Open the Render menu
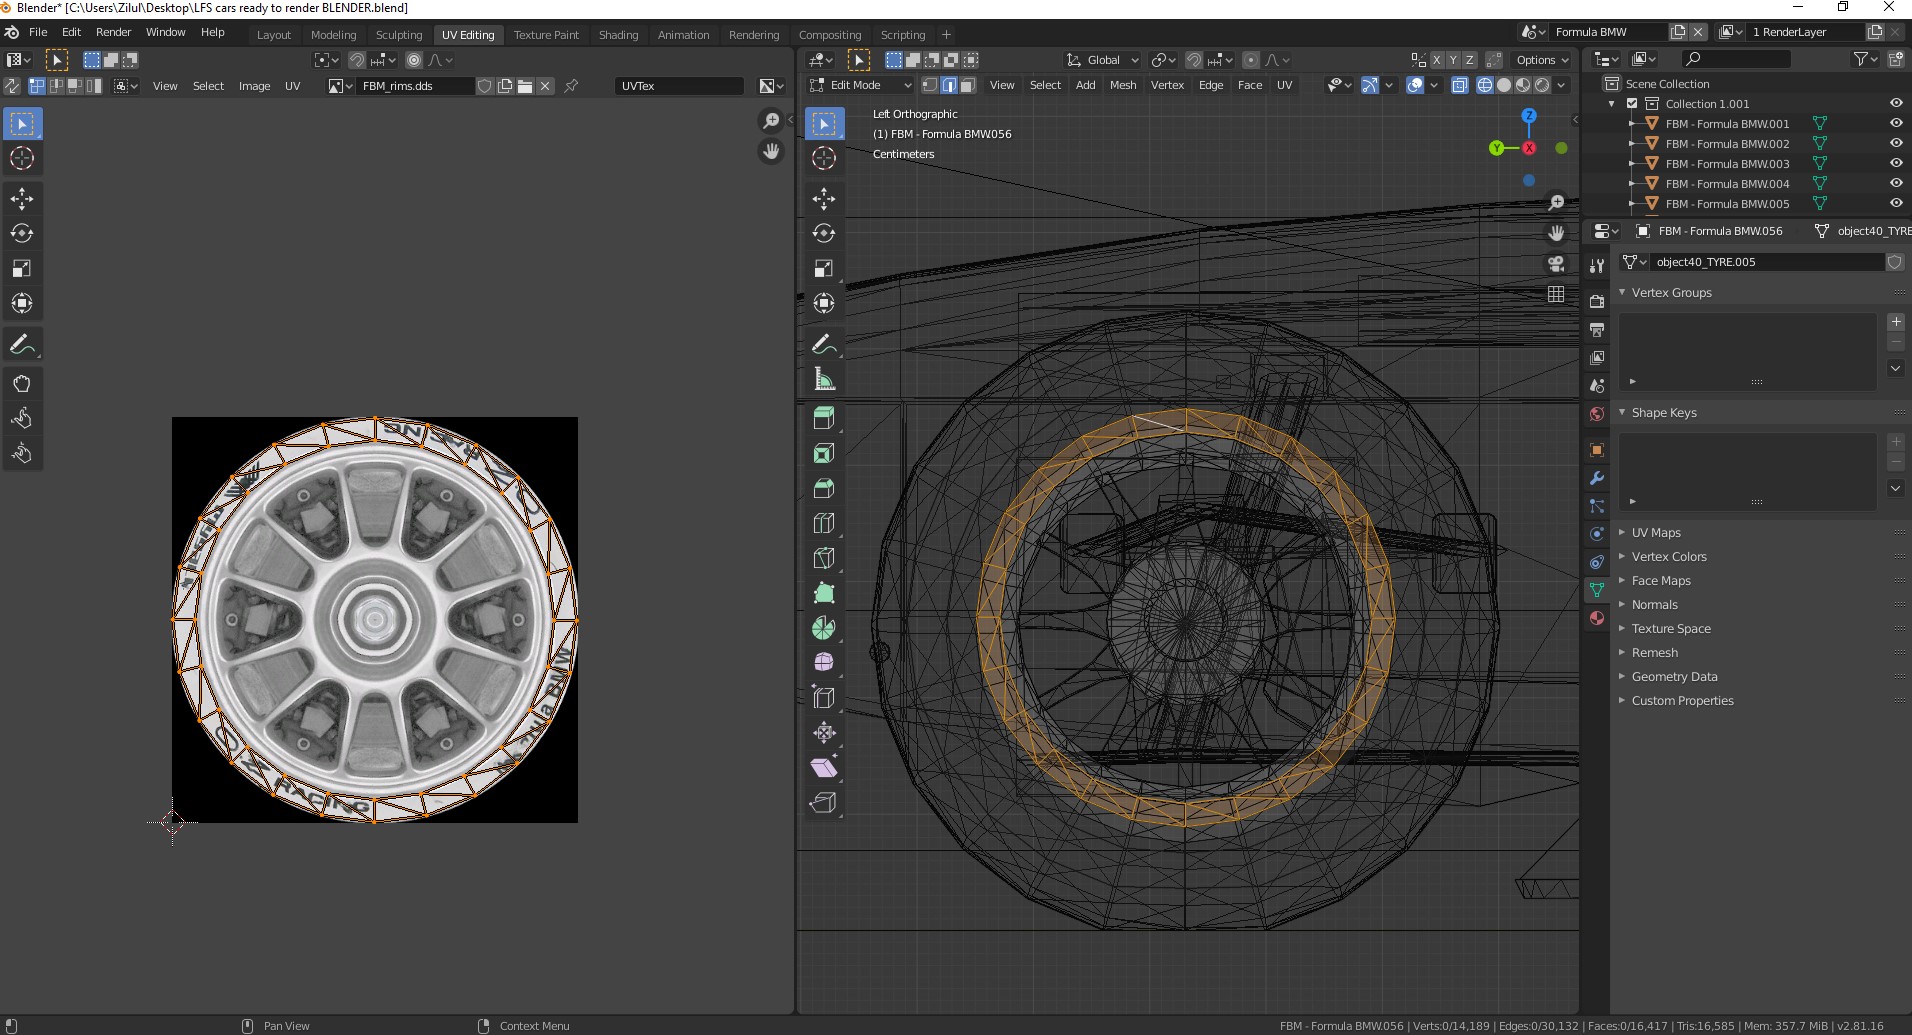1912x1035 pixels. (x=113, y=32)
